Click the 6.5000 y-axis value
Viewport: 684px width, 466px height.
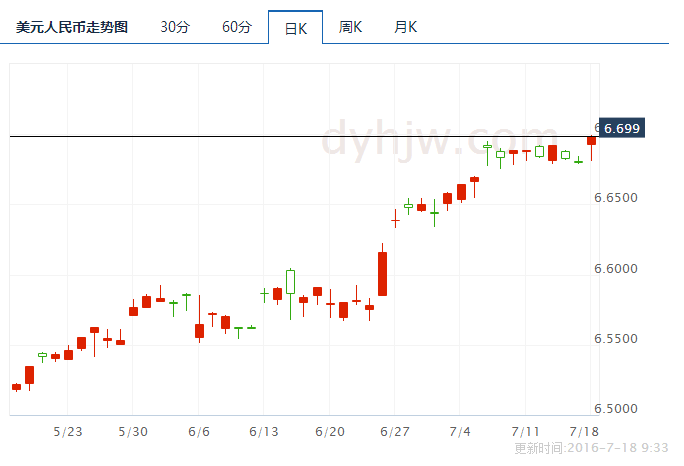click(x=616, y=409)
